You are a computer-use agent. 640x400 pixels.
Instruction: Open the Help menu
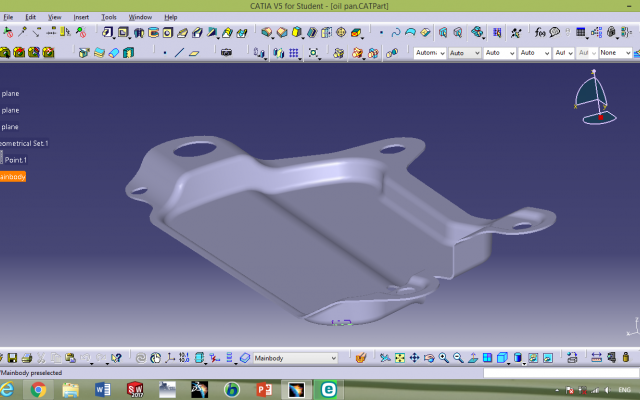pos(171,17)
